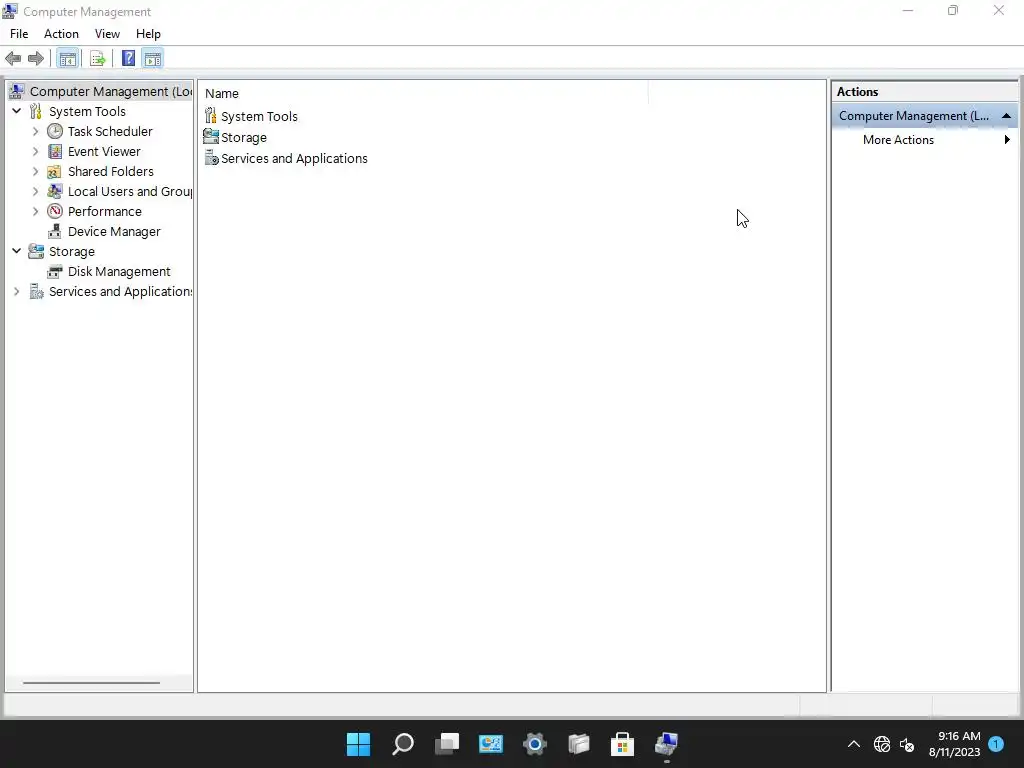Expand the Local Users and Groups node
Image resolution: width=1024 pixels, height=768 pixels.
[x=36, y=191]
